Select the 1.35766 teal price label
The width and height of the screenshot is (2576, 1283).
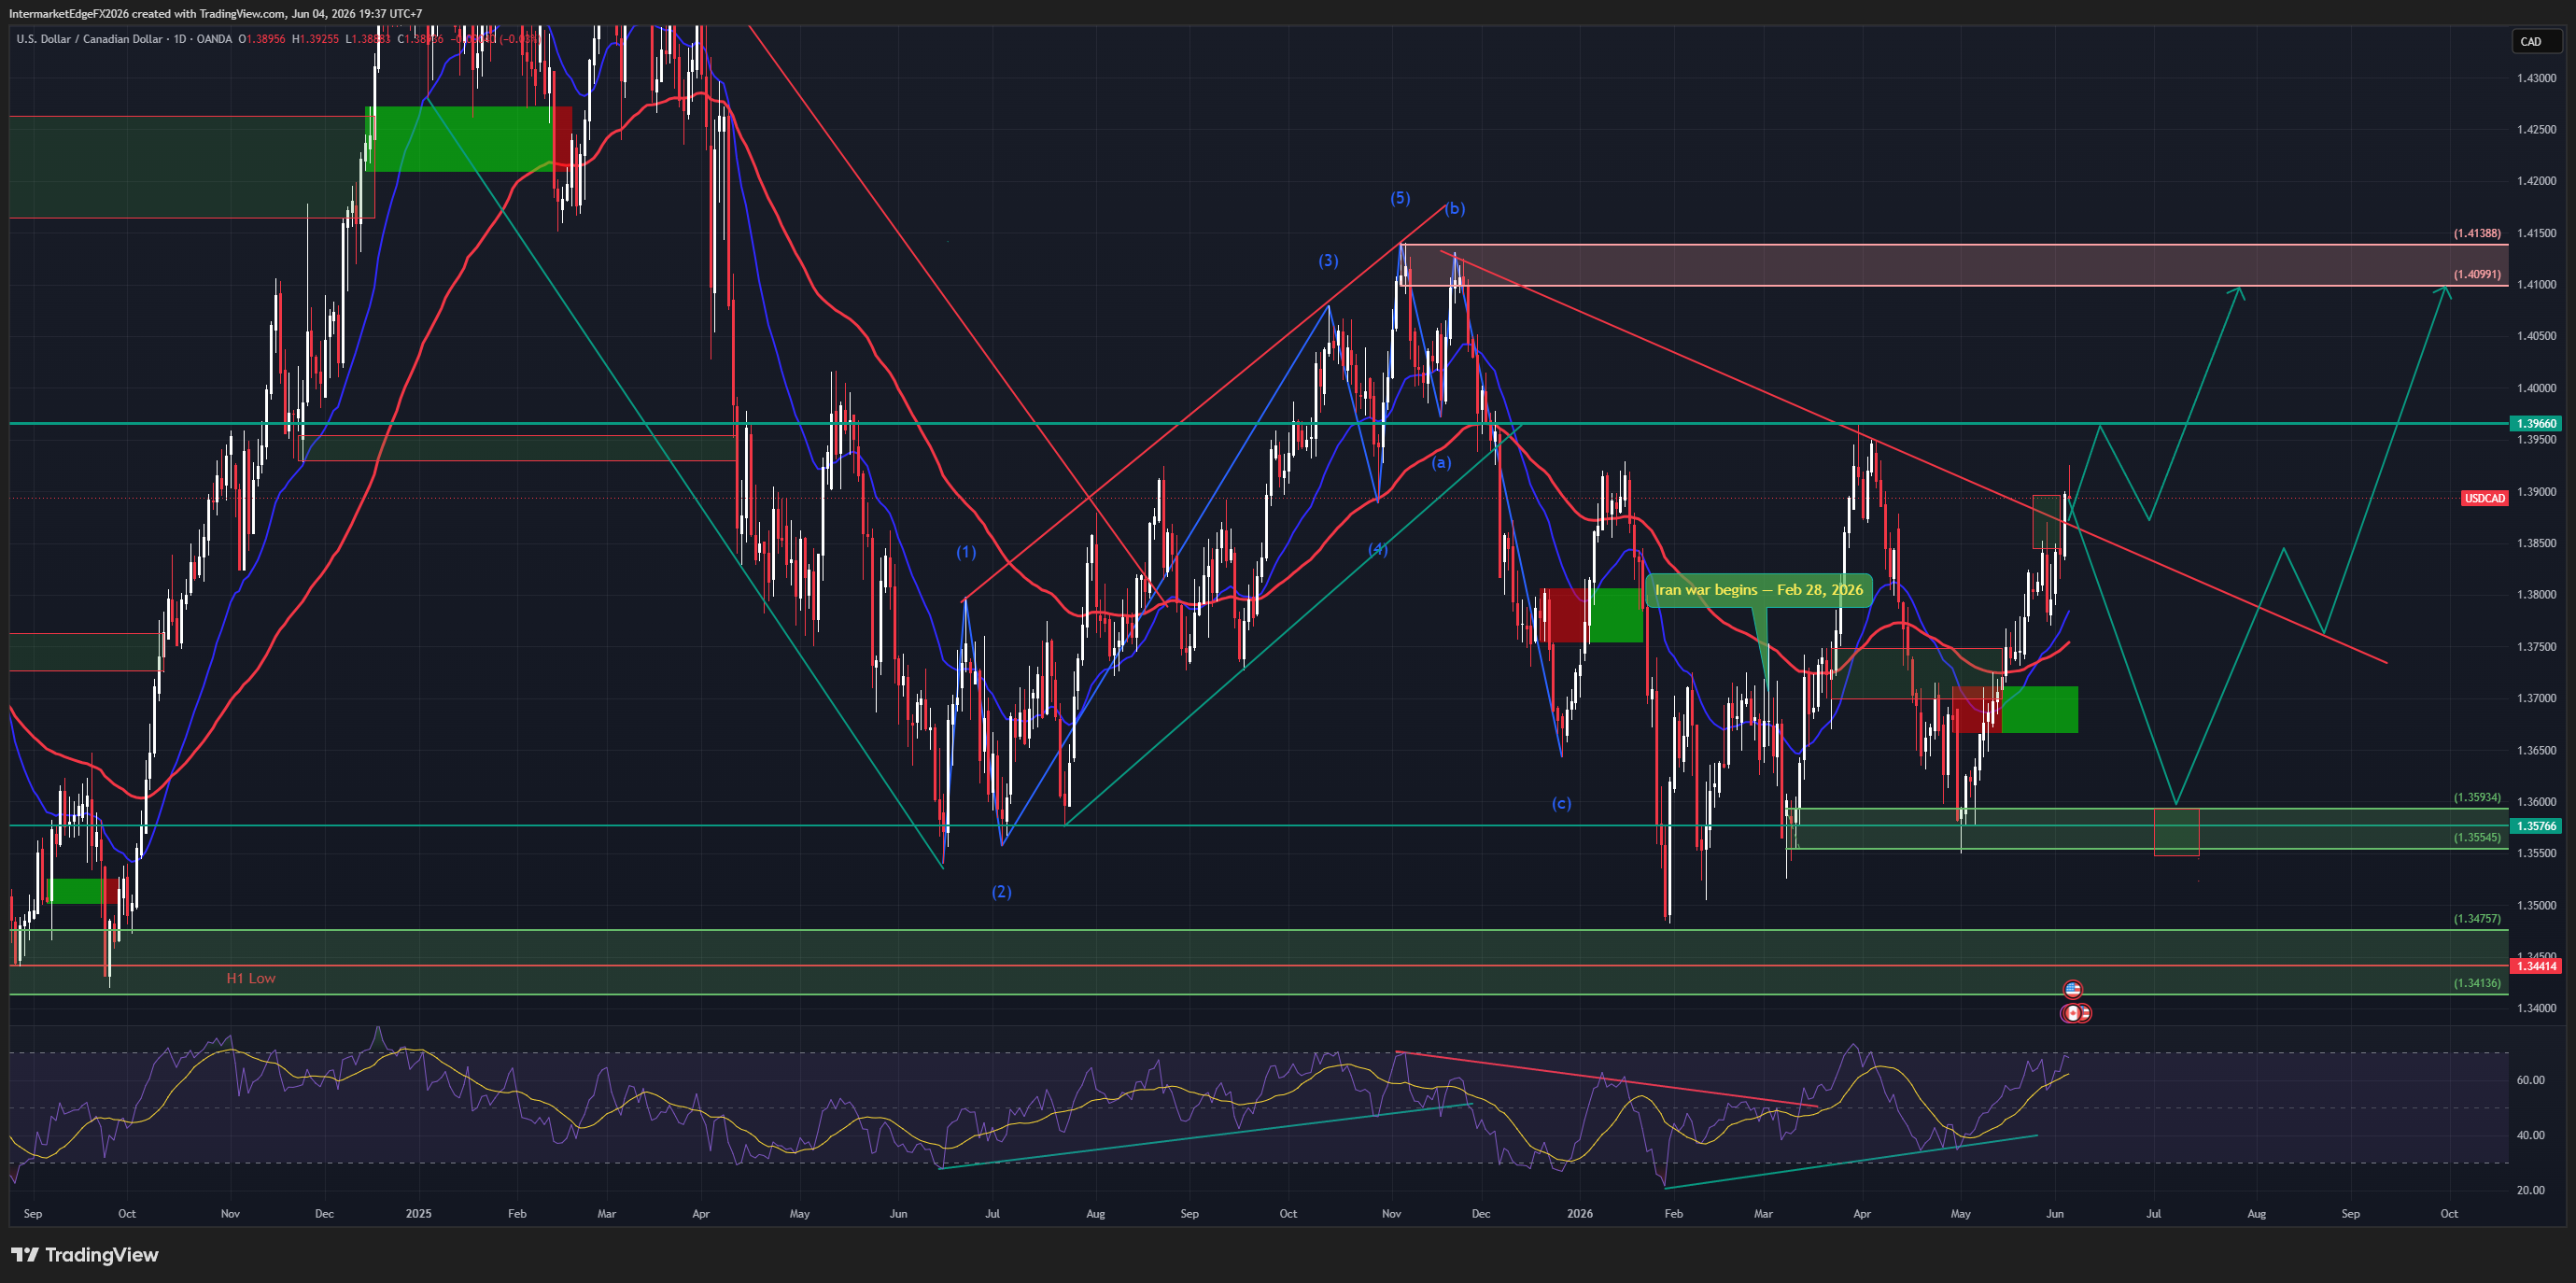coord(2536,826)
